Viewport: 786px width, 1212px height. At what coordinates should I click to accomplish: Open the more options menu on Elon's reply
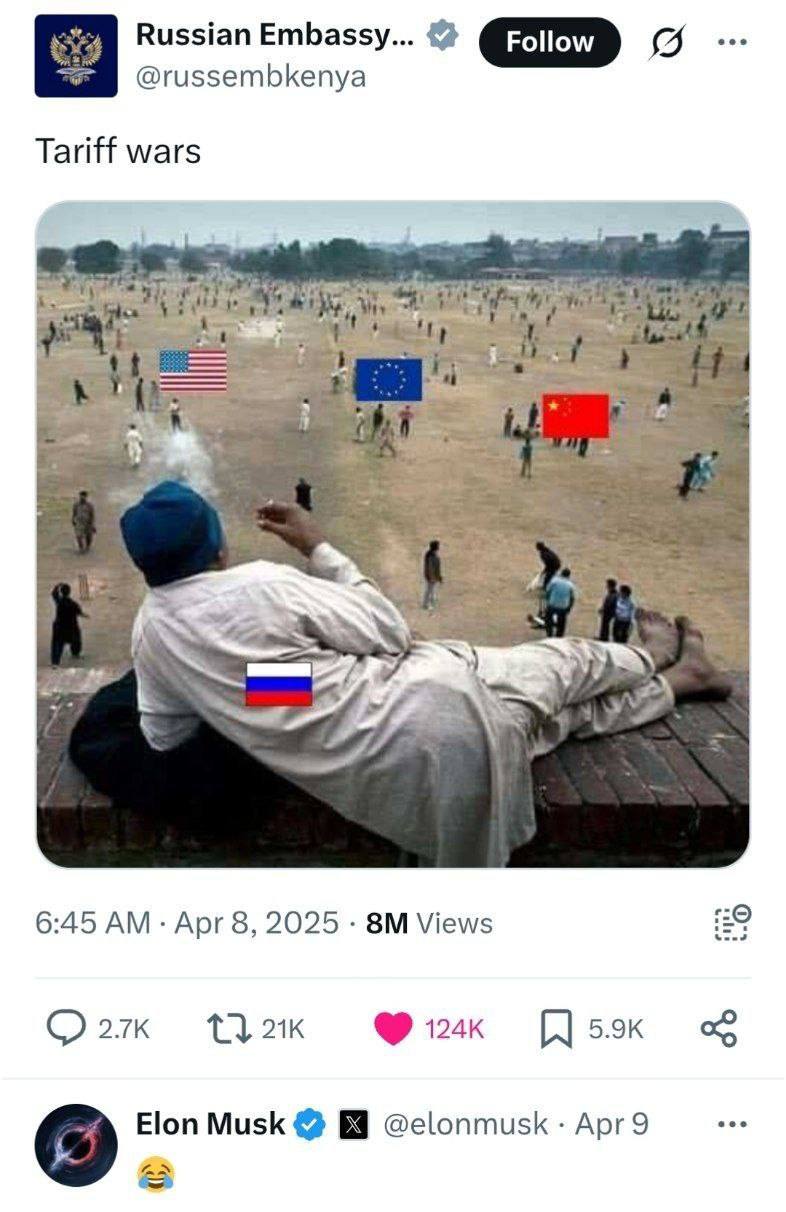(x=733, y=1125)
